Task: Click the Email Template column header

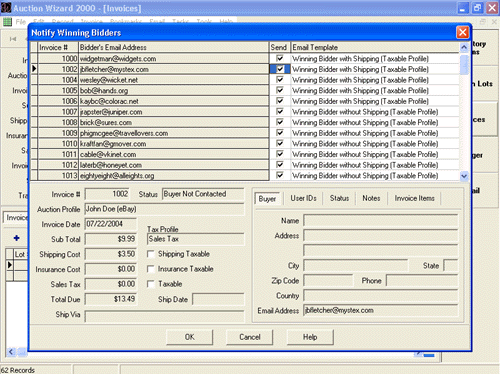Action: pyautogui.click(x=375, y=48)
